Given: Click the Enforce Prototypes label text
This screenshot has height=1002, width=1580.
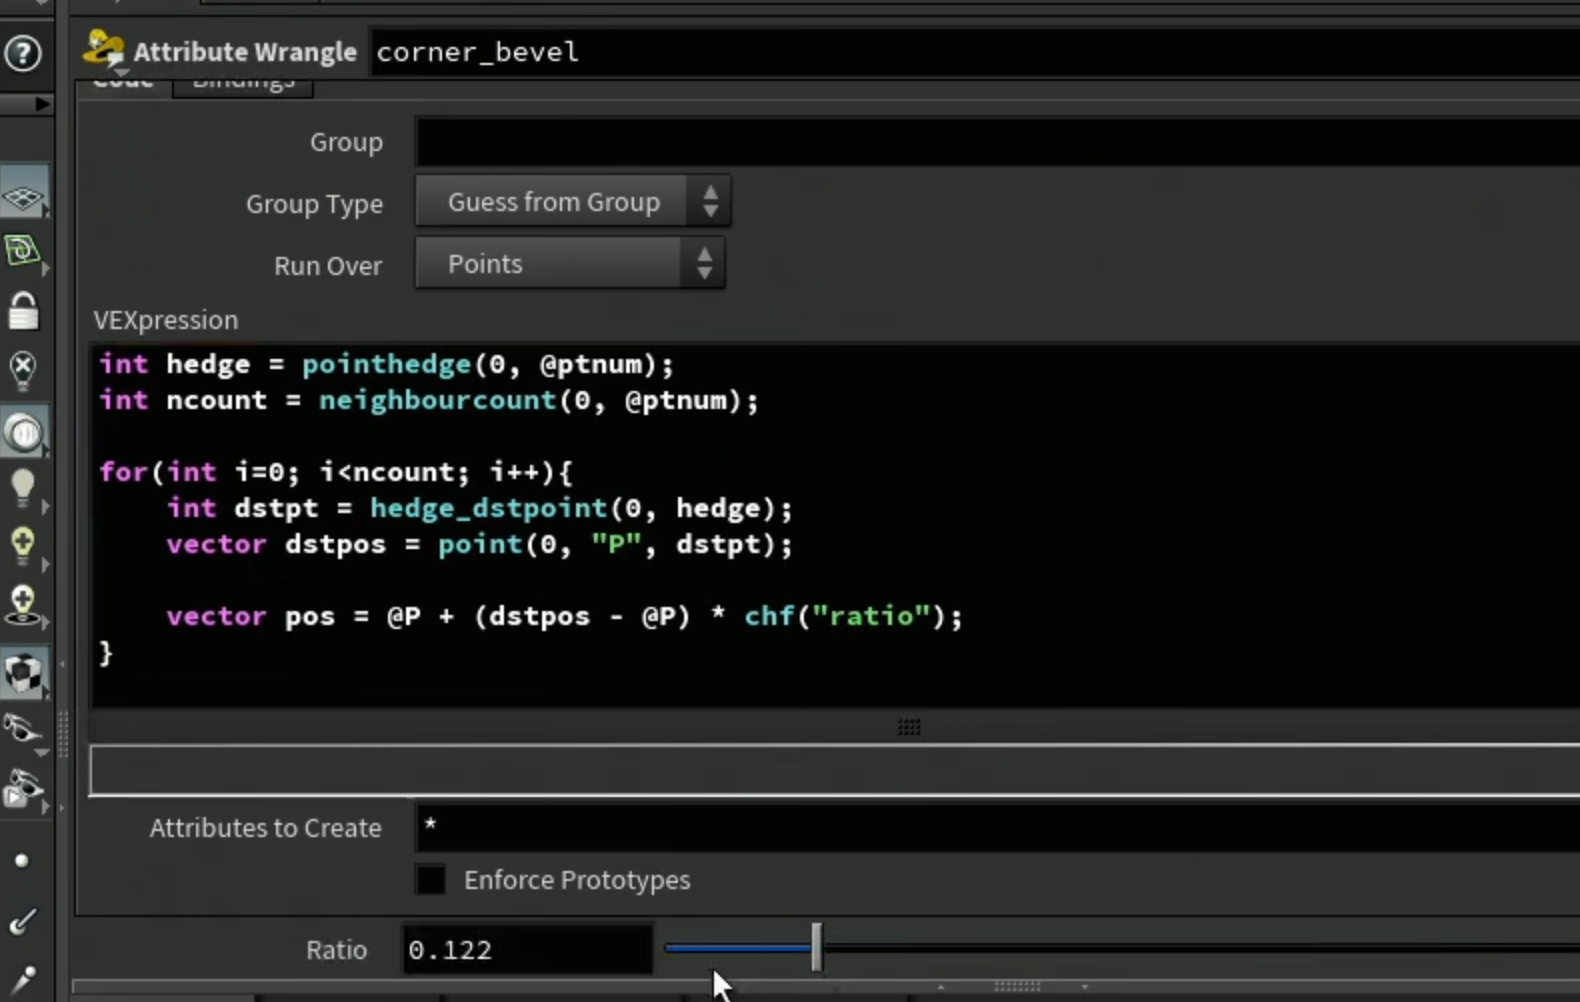Looking at the screenshot, I should [x=577, y=880].
